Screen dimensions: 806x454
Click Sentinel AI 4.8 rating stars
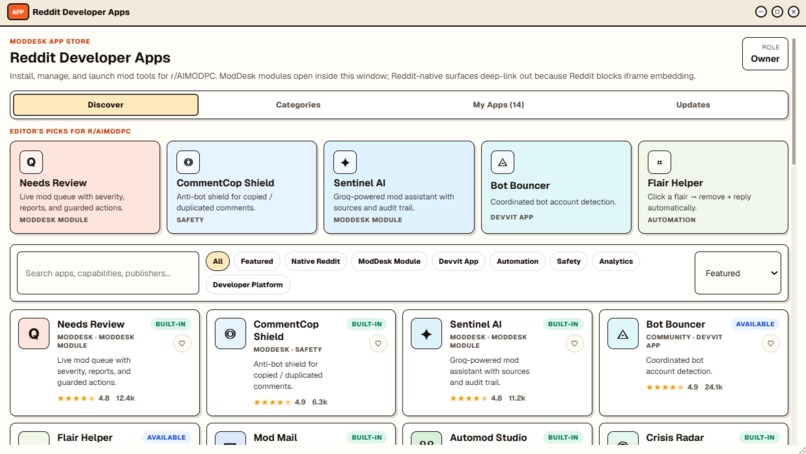click(x=468, y=398)
